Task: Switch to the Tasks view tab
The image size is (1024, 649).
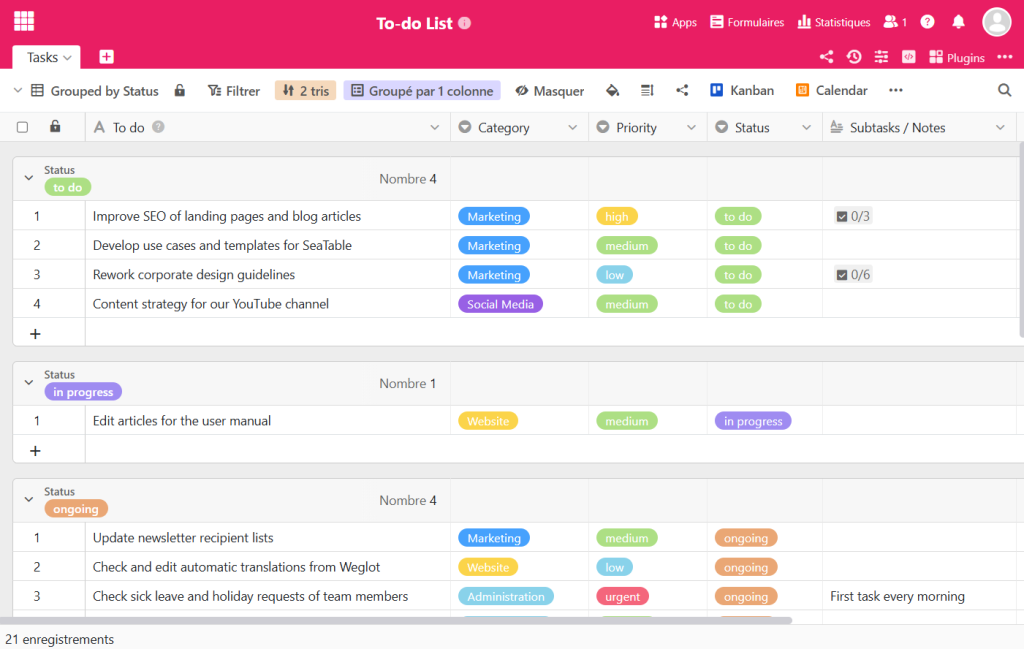Action: click(42, 57)
